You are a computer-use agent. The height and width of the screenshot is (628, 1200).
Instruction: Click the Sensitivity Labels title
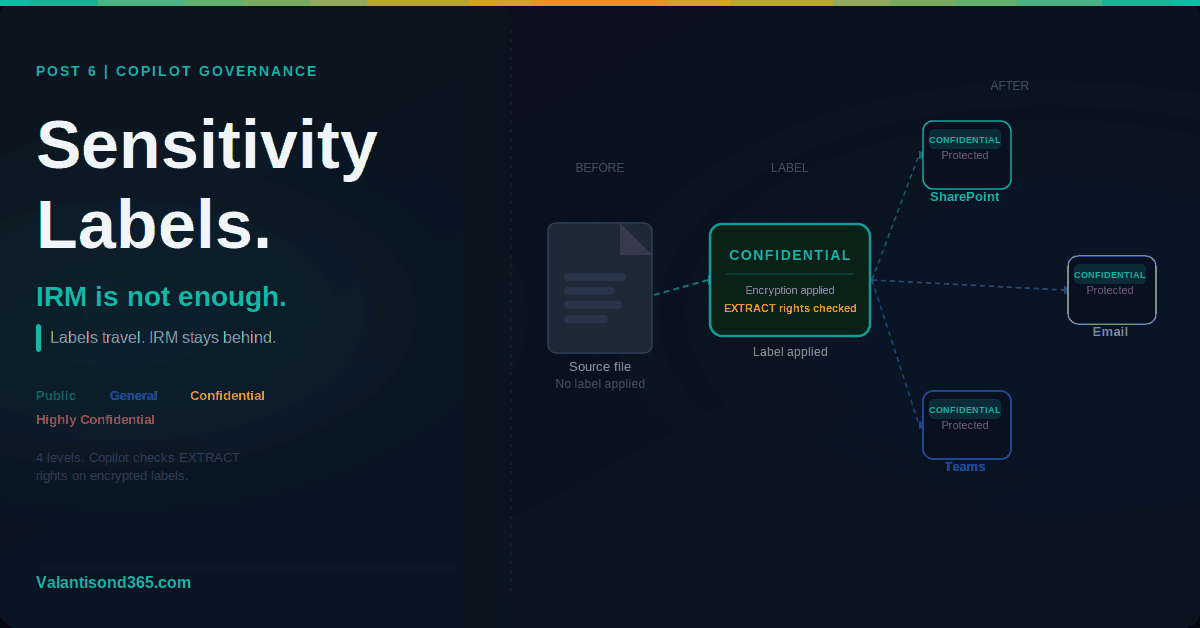pyautogui.click(x=206, y=184)
